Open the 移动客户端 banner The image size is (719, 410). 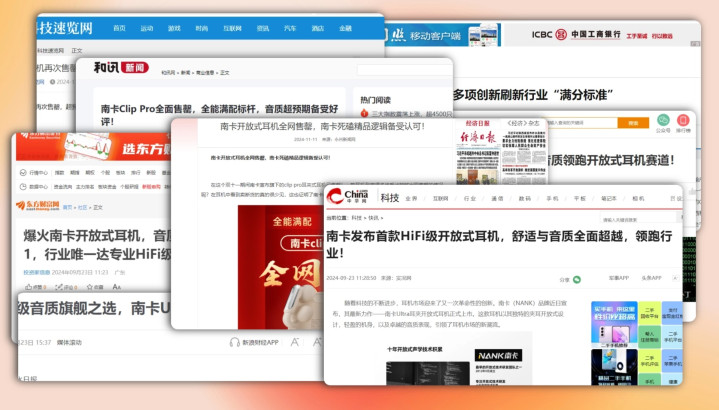(442, 35)
